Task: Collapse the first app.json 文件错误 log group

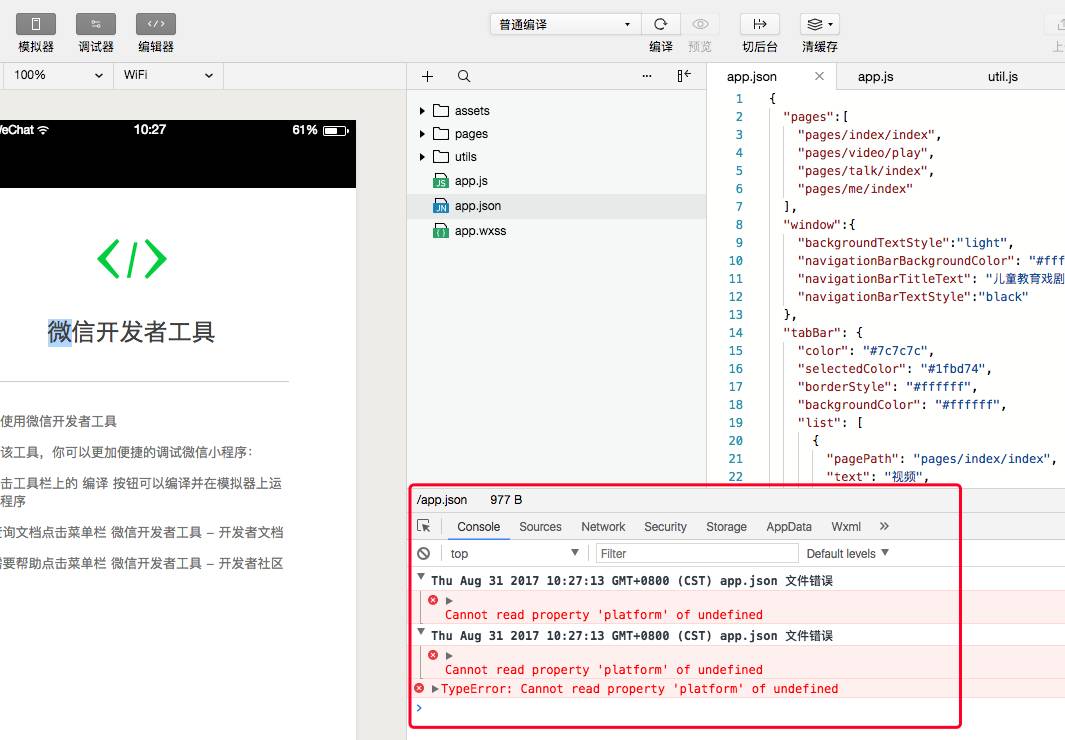Action: pos(421,577)
